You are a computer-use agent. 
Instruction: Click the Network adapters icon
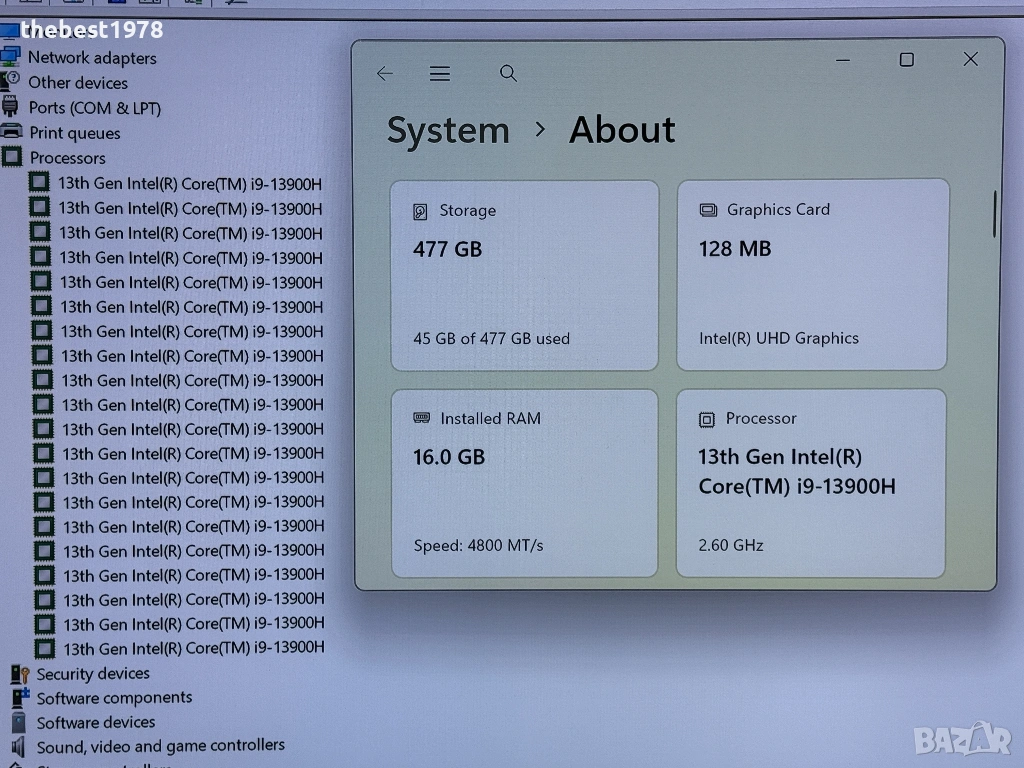(11, 57)
